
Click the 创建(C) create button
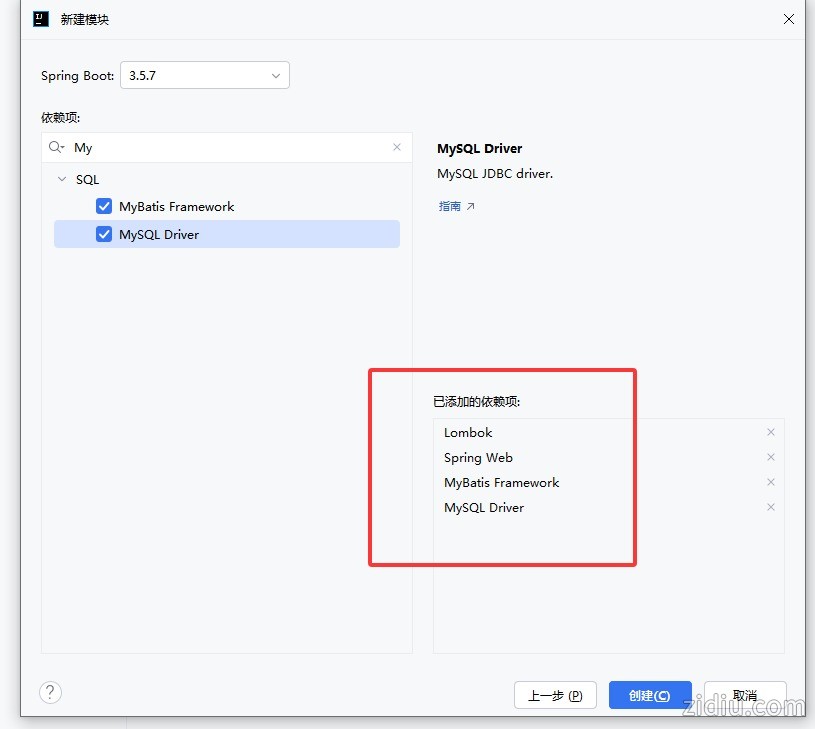click(x=650, y=695)
